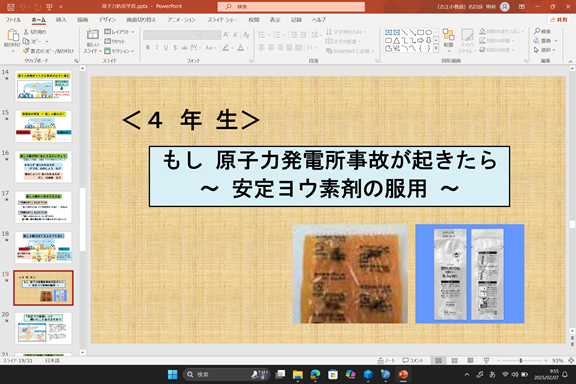
Task: Click the Cut scissors icon
Action: [x=26, y=32]
